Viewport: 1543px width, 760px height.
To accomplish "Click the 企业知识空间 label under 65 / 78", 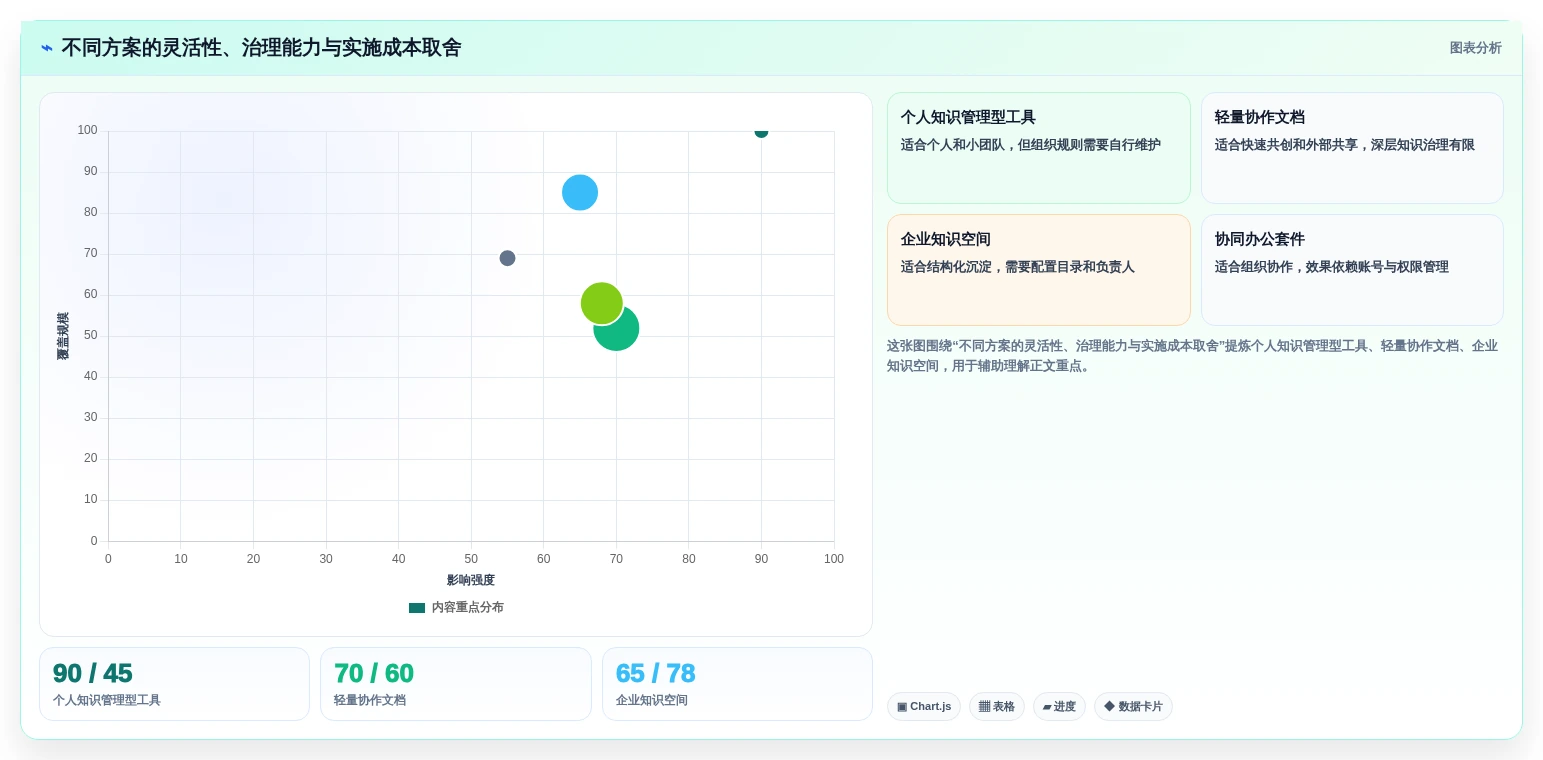I will point(652,700).
